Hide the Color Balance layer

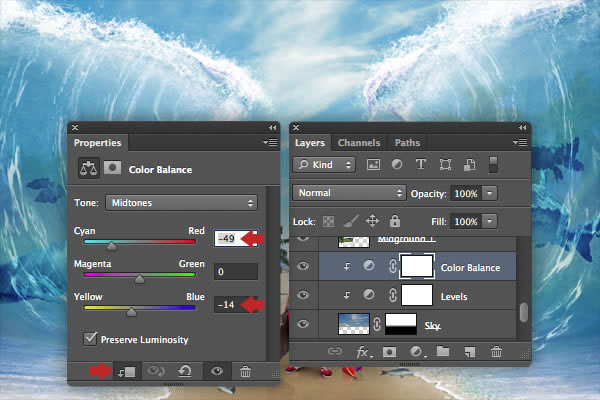tap(303, 266)
